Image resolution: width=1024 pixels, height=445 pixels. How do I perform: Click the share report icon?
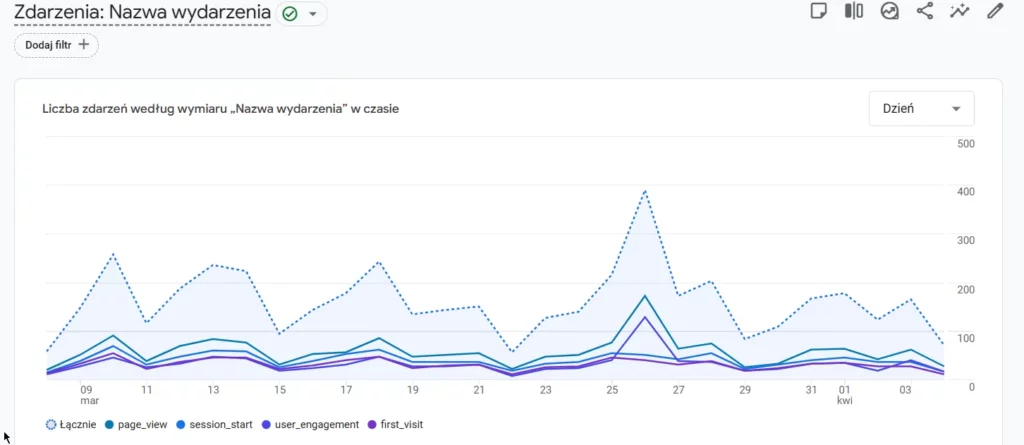(924, 11)
